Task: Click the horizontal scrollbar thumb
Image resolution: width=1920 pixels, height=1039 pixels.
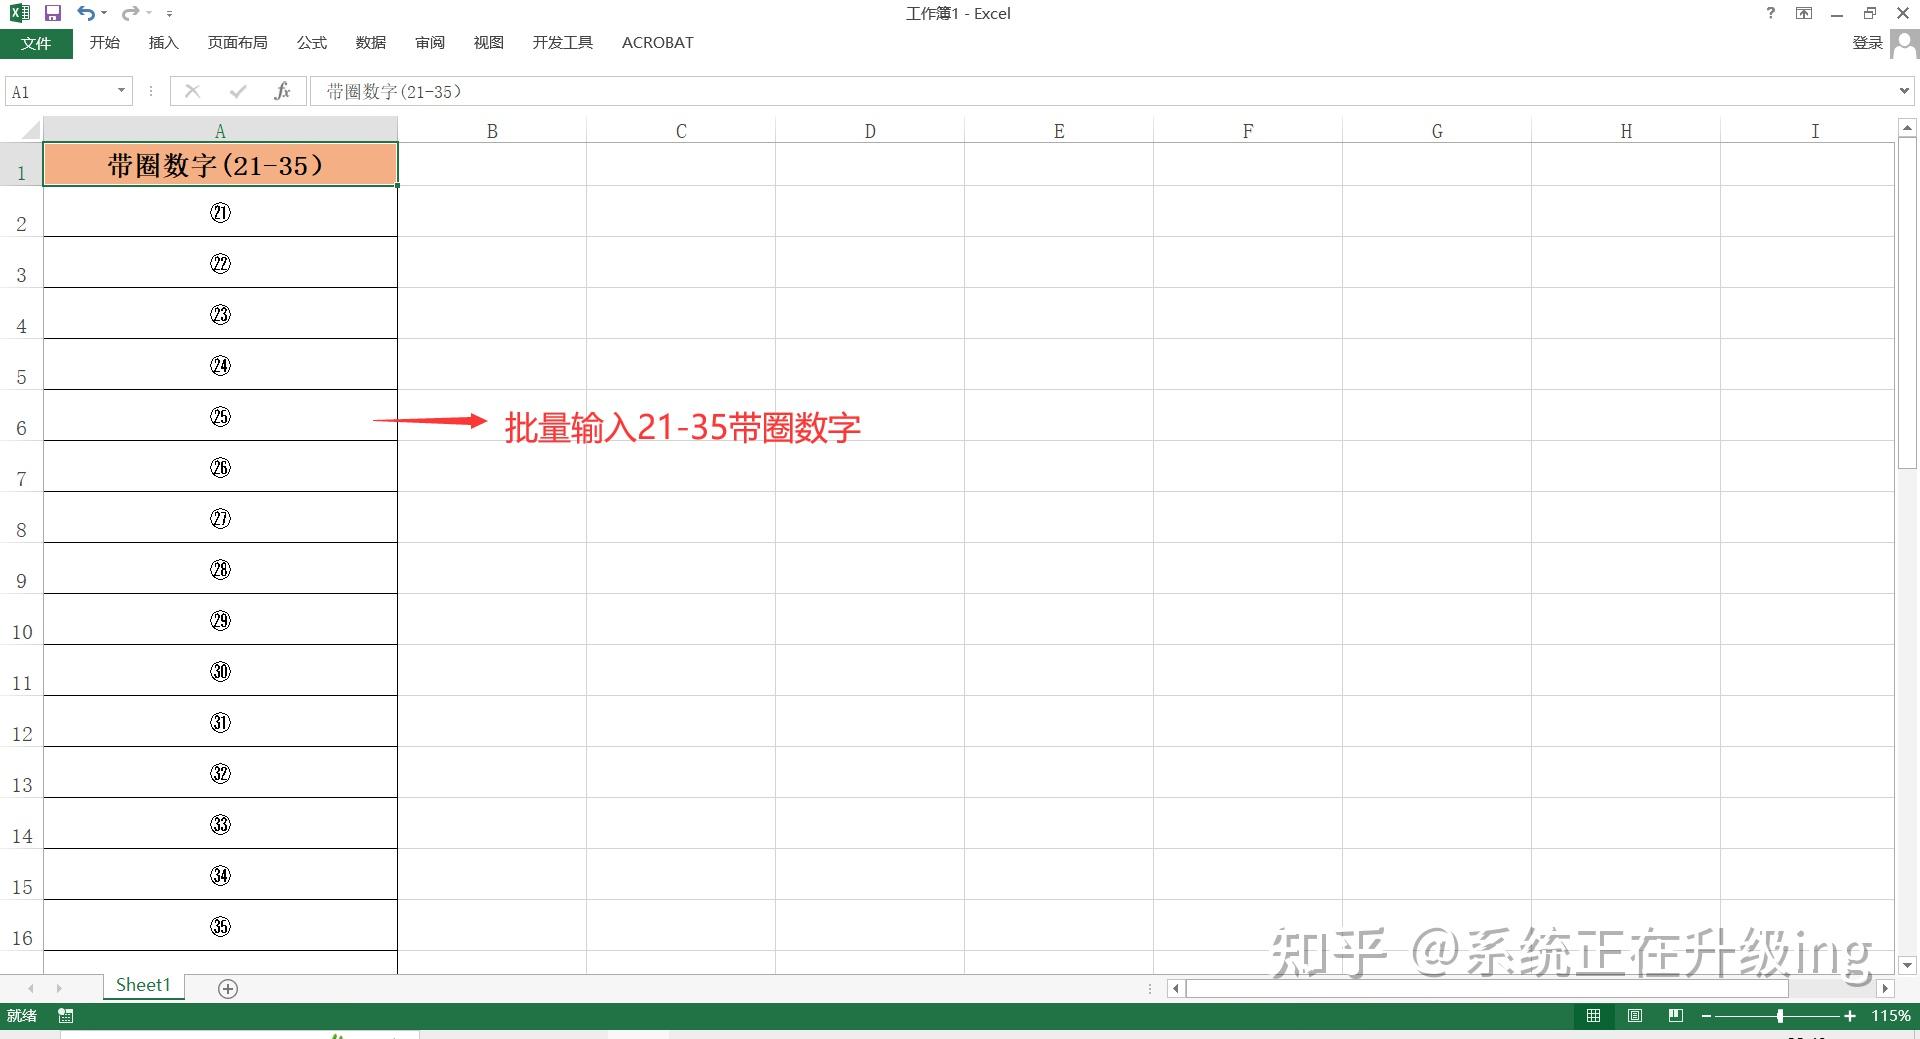Action: point(1487,988)
